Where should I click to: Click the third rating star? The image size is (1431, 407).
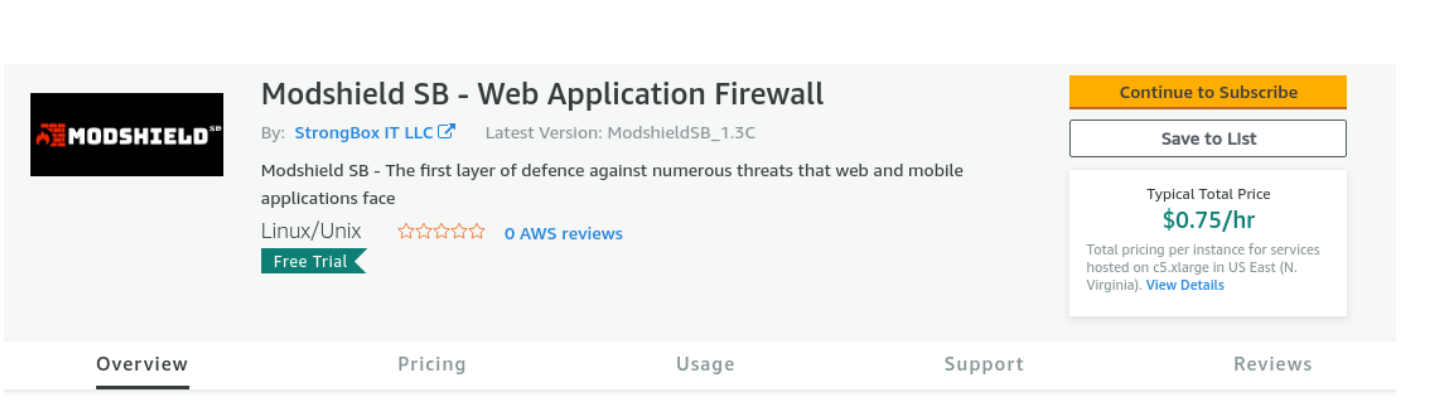pos(441,232)
